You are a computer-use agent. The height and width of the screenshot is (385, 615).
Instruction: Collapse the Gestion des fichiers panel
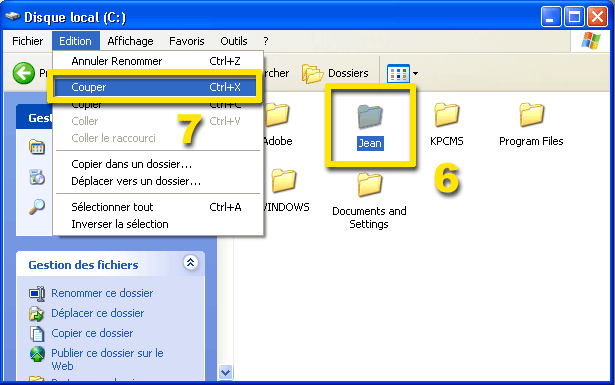click(x=191, y=263)
